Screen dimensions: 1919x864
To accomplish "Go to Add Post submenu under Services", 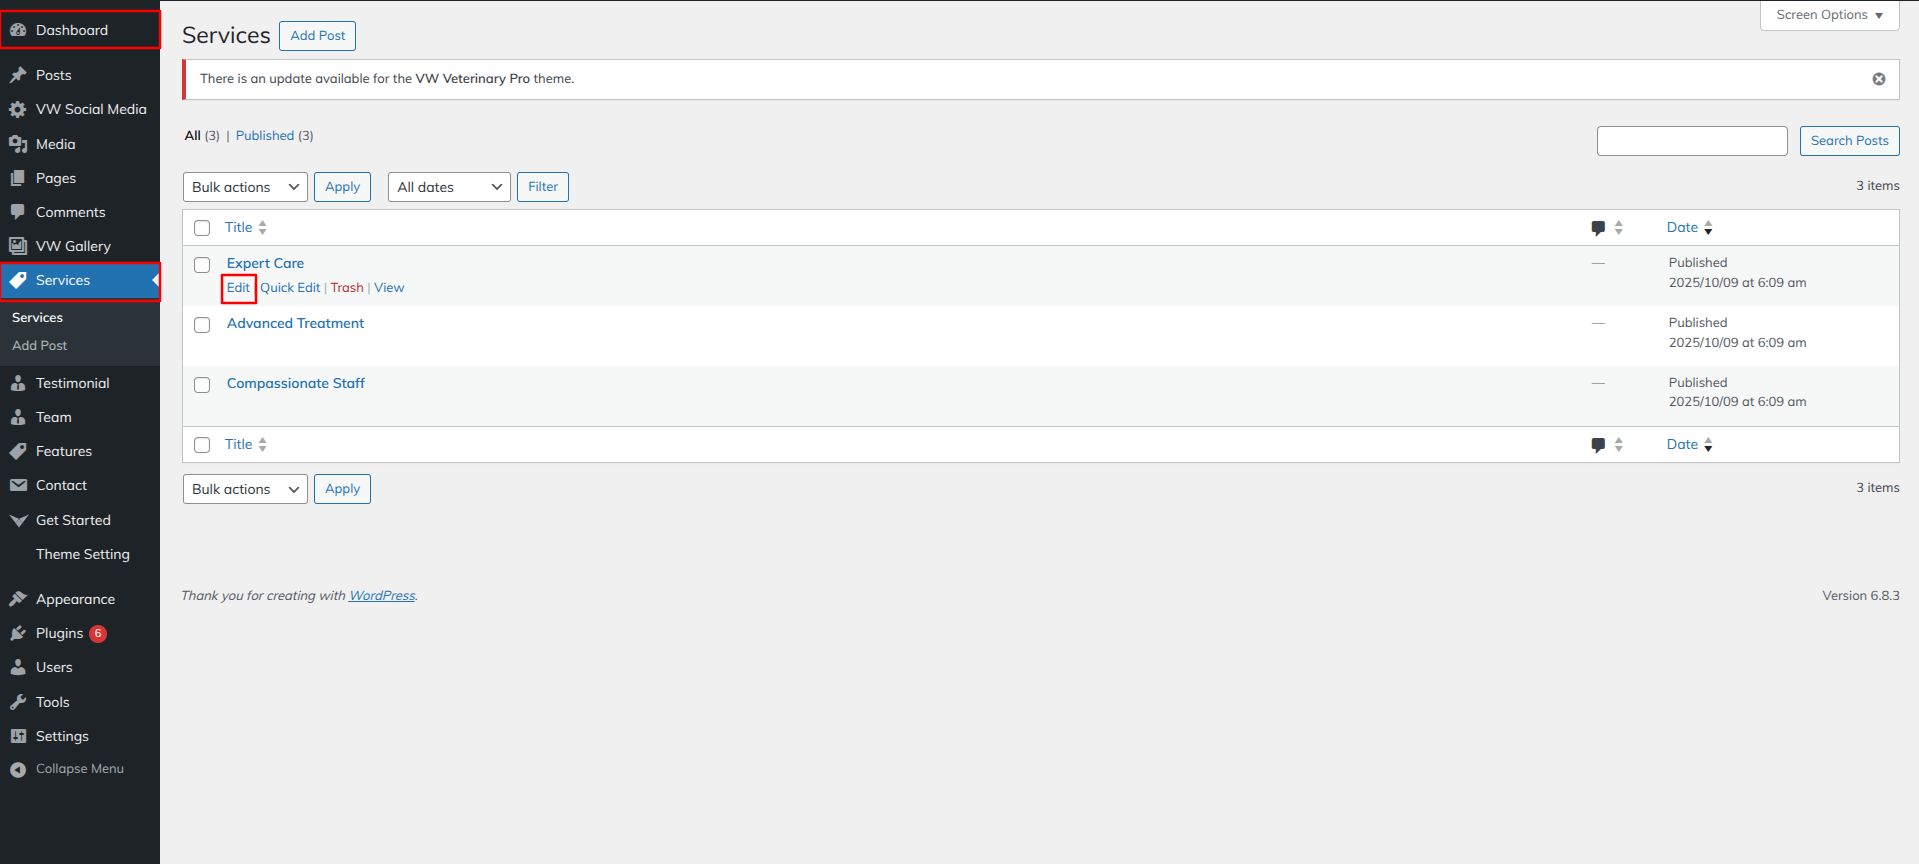I will 40,345.
